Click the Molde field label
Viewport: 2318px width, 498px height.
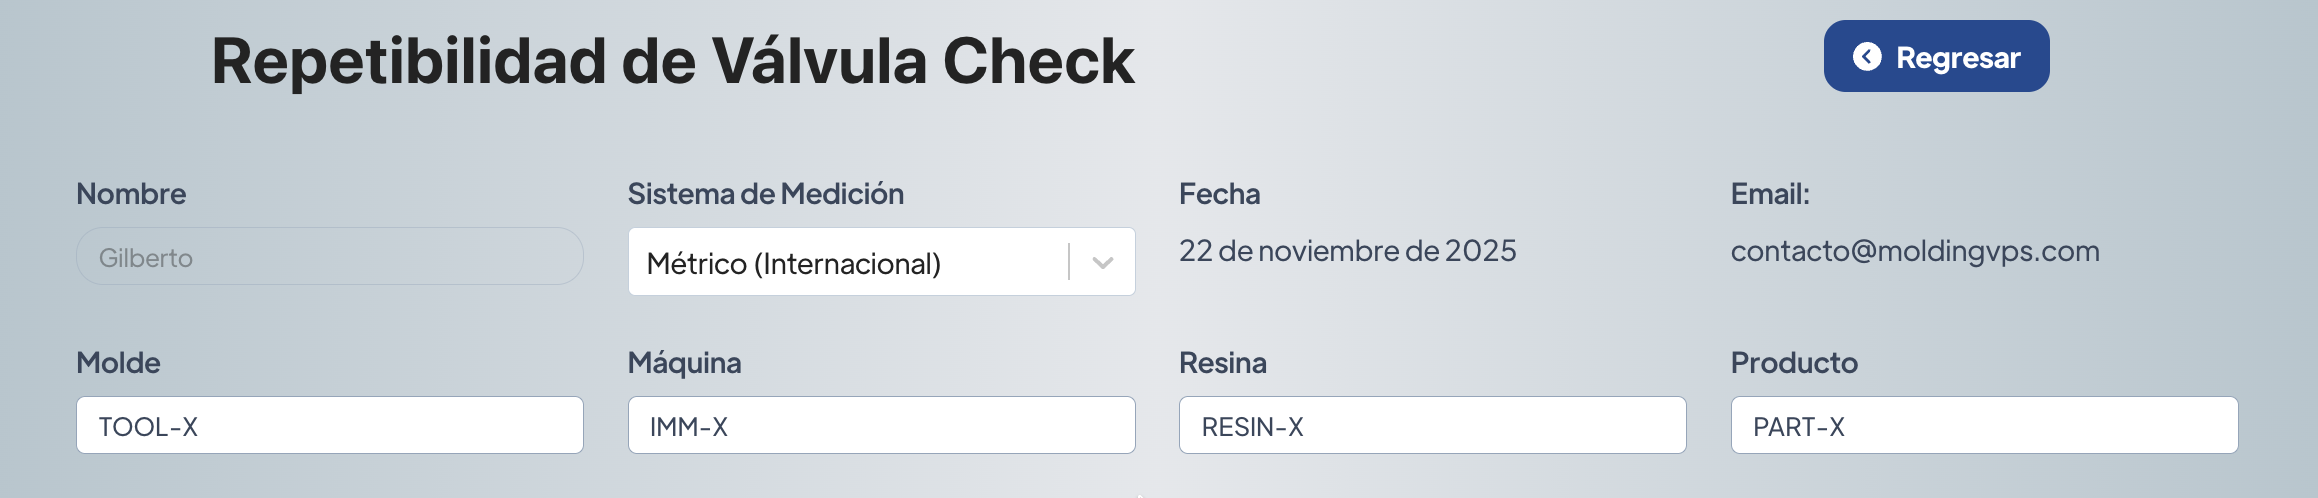point(118,363)
